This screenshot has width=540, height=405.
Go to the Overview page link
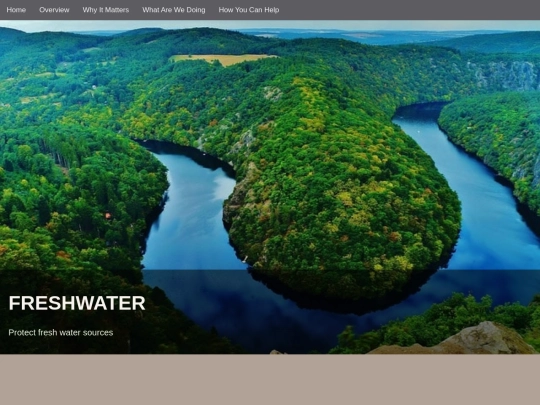pyautogui.click(x=54, y=10)
